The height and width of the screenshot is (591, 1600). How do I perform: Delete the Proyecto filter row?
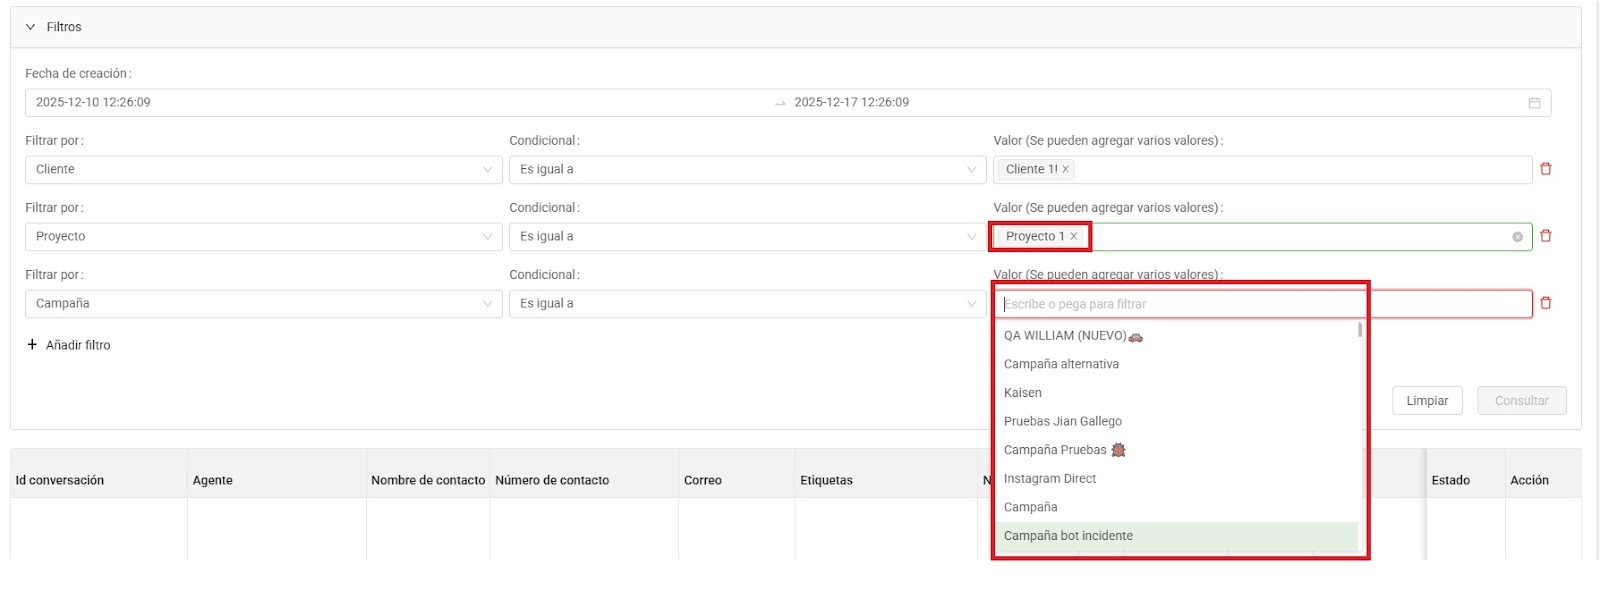click(1545, 236)
